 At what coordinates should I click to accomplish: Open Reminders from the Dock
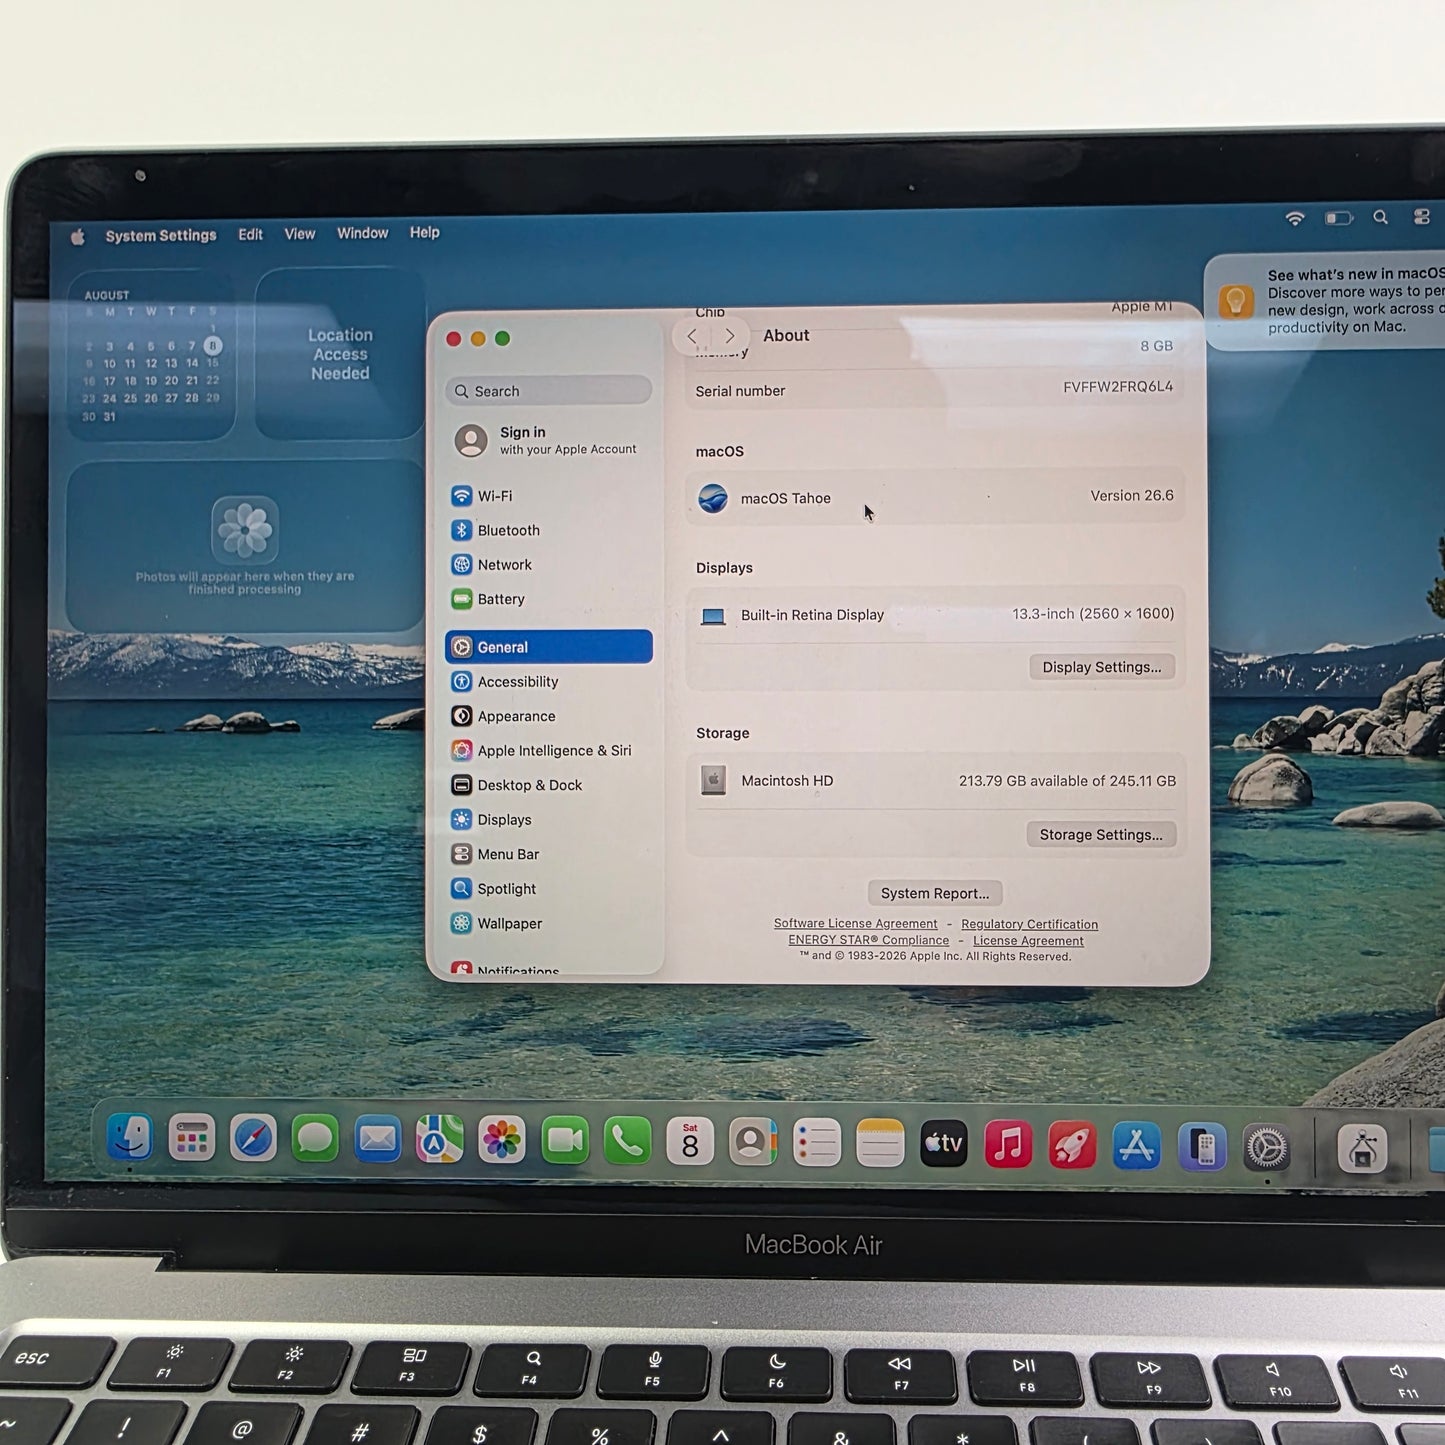point(817,1143)
